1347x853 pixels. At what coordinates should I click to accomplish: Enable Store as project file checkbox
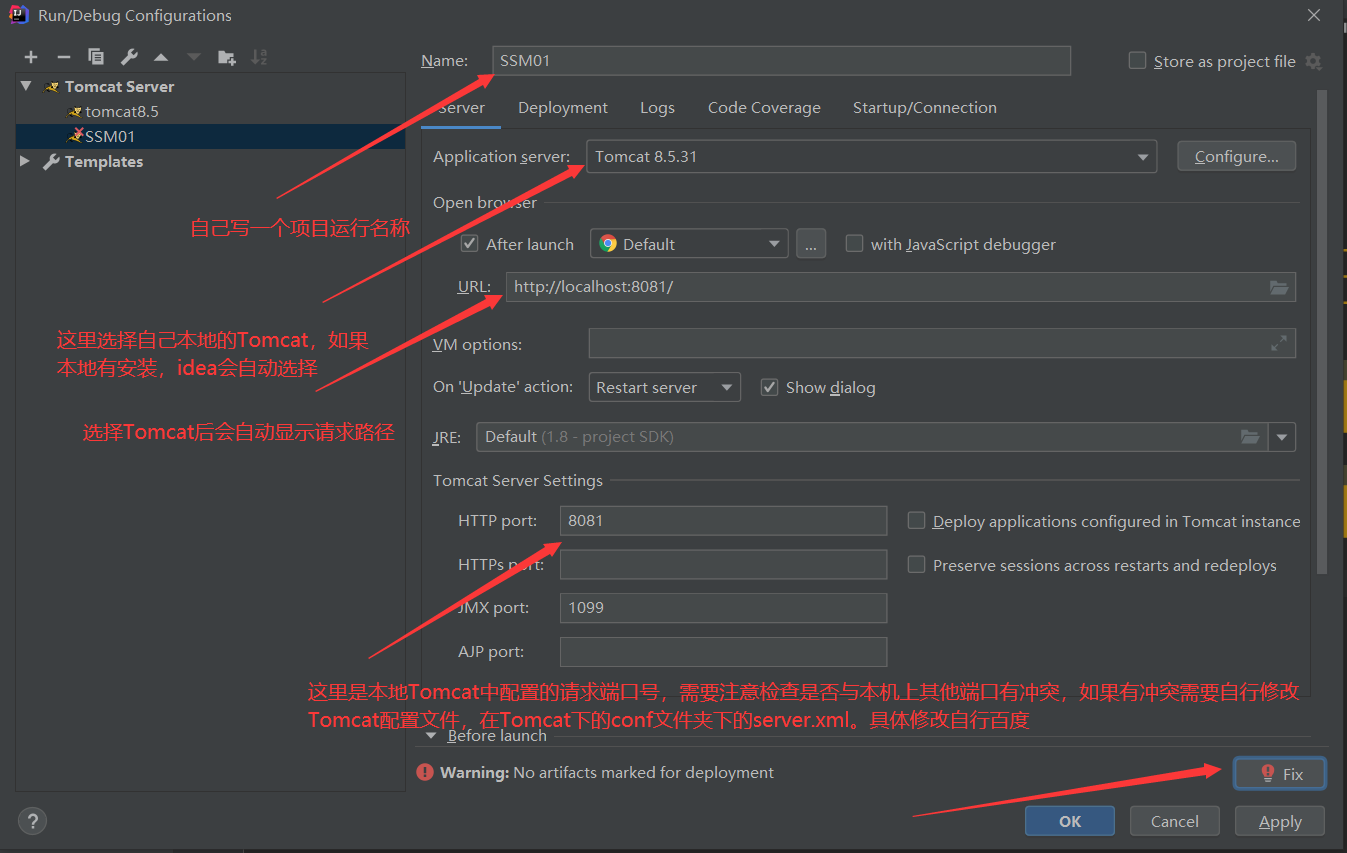click(1137, 60)
